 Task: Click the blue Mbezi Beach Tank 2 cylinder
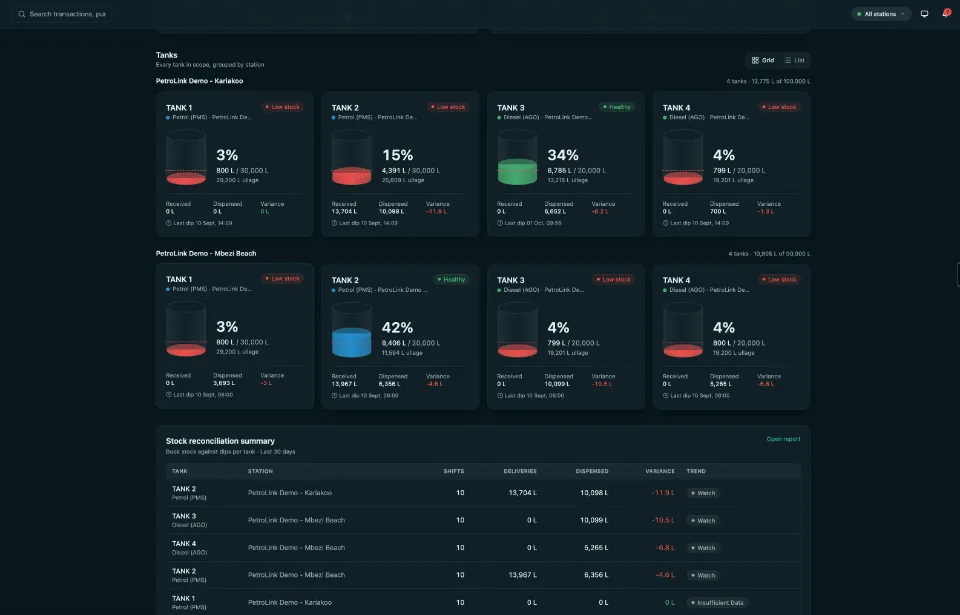coord(351,330)
